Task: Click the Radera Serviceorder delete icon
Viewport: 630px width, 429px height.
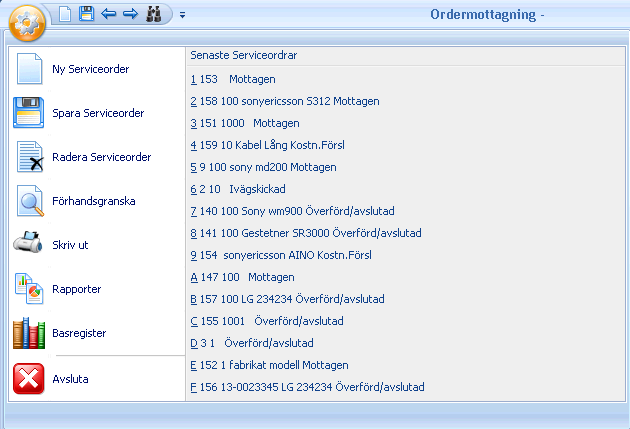Action: click(30, 158)
